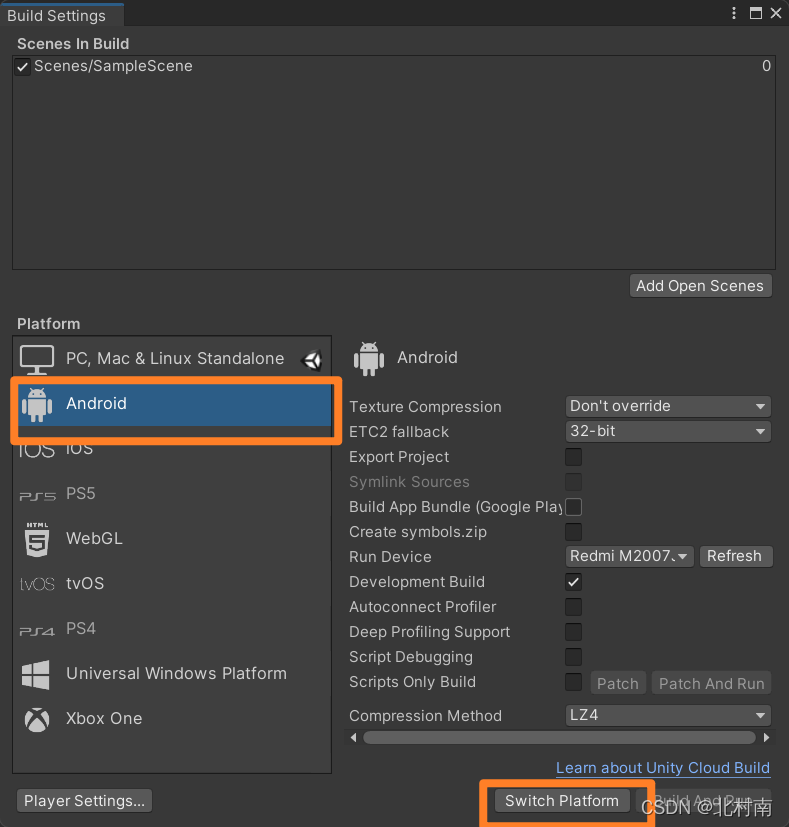This screenshot has width=789, height=827.
Task: Toggle the Deep Profiling Support checkbox
Action: point(573,632)
